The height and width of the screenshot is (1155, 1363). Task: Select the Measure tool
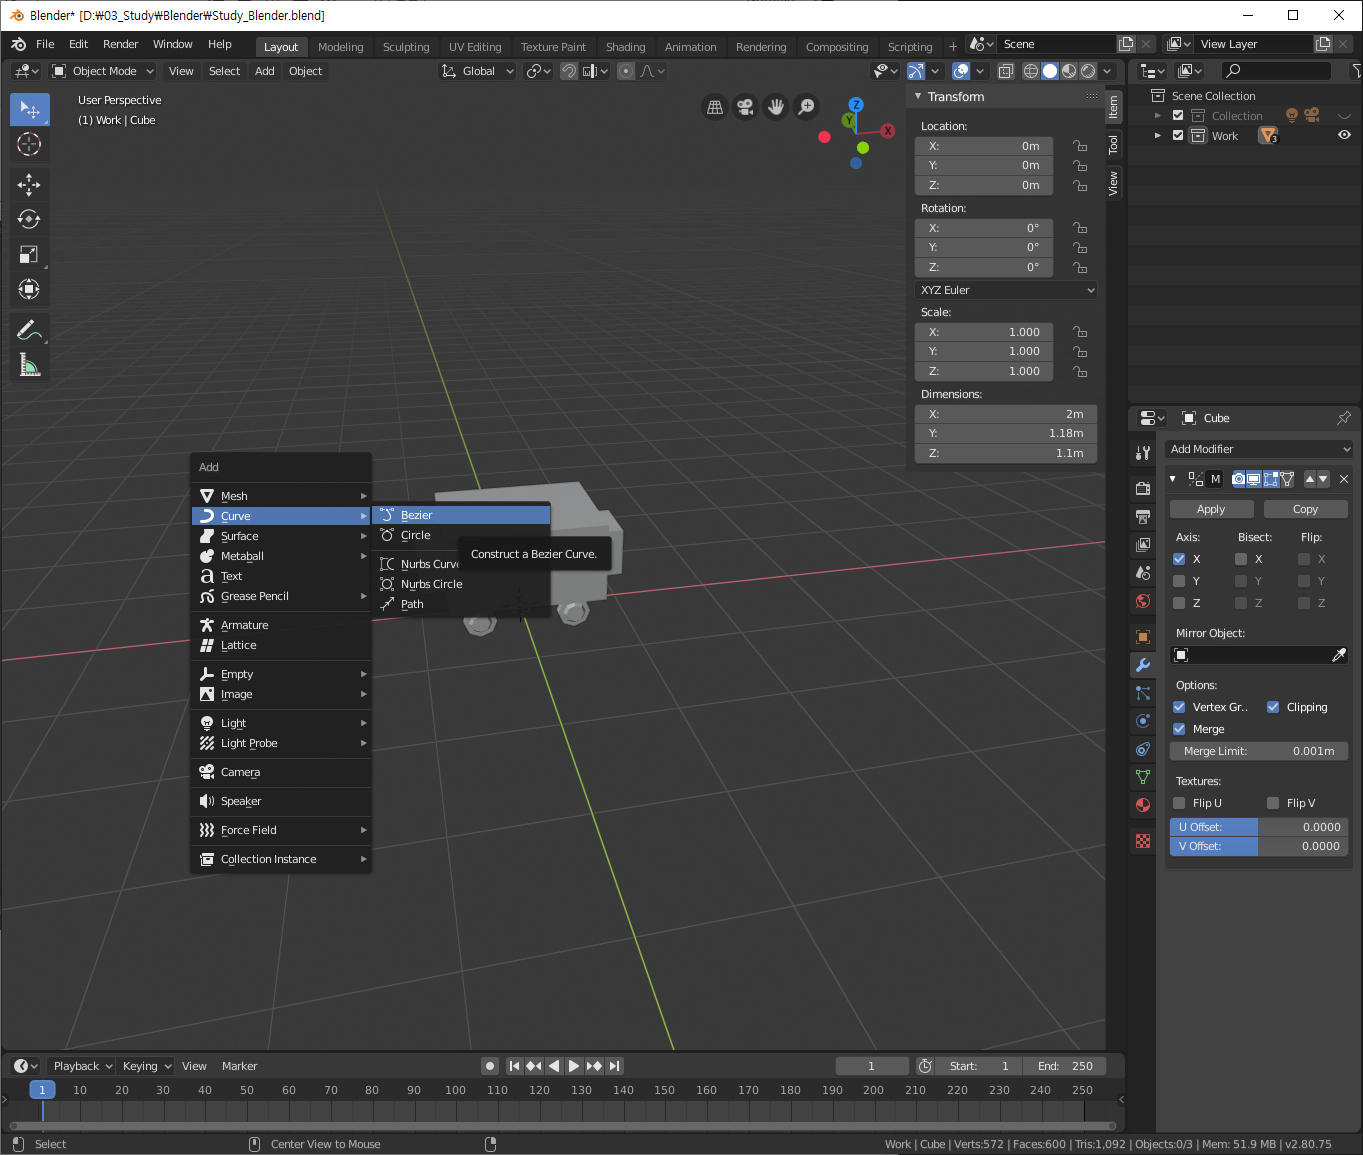click(29, 365)
